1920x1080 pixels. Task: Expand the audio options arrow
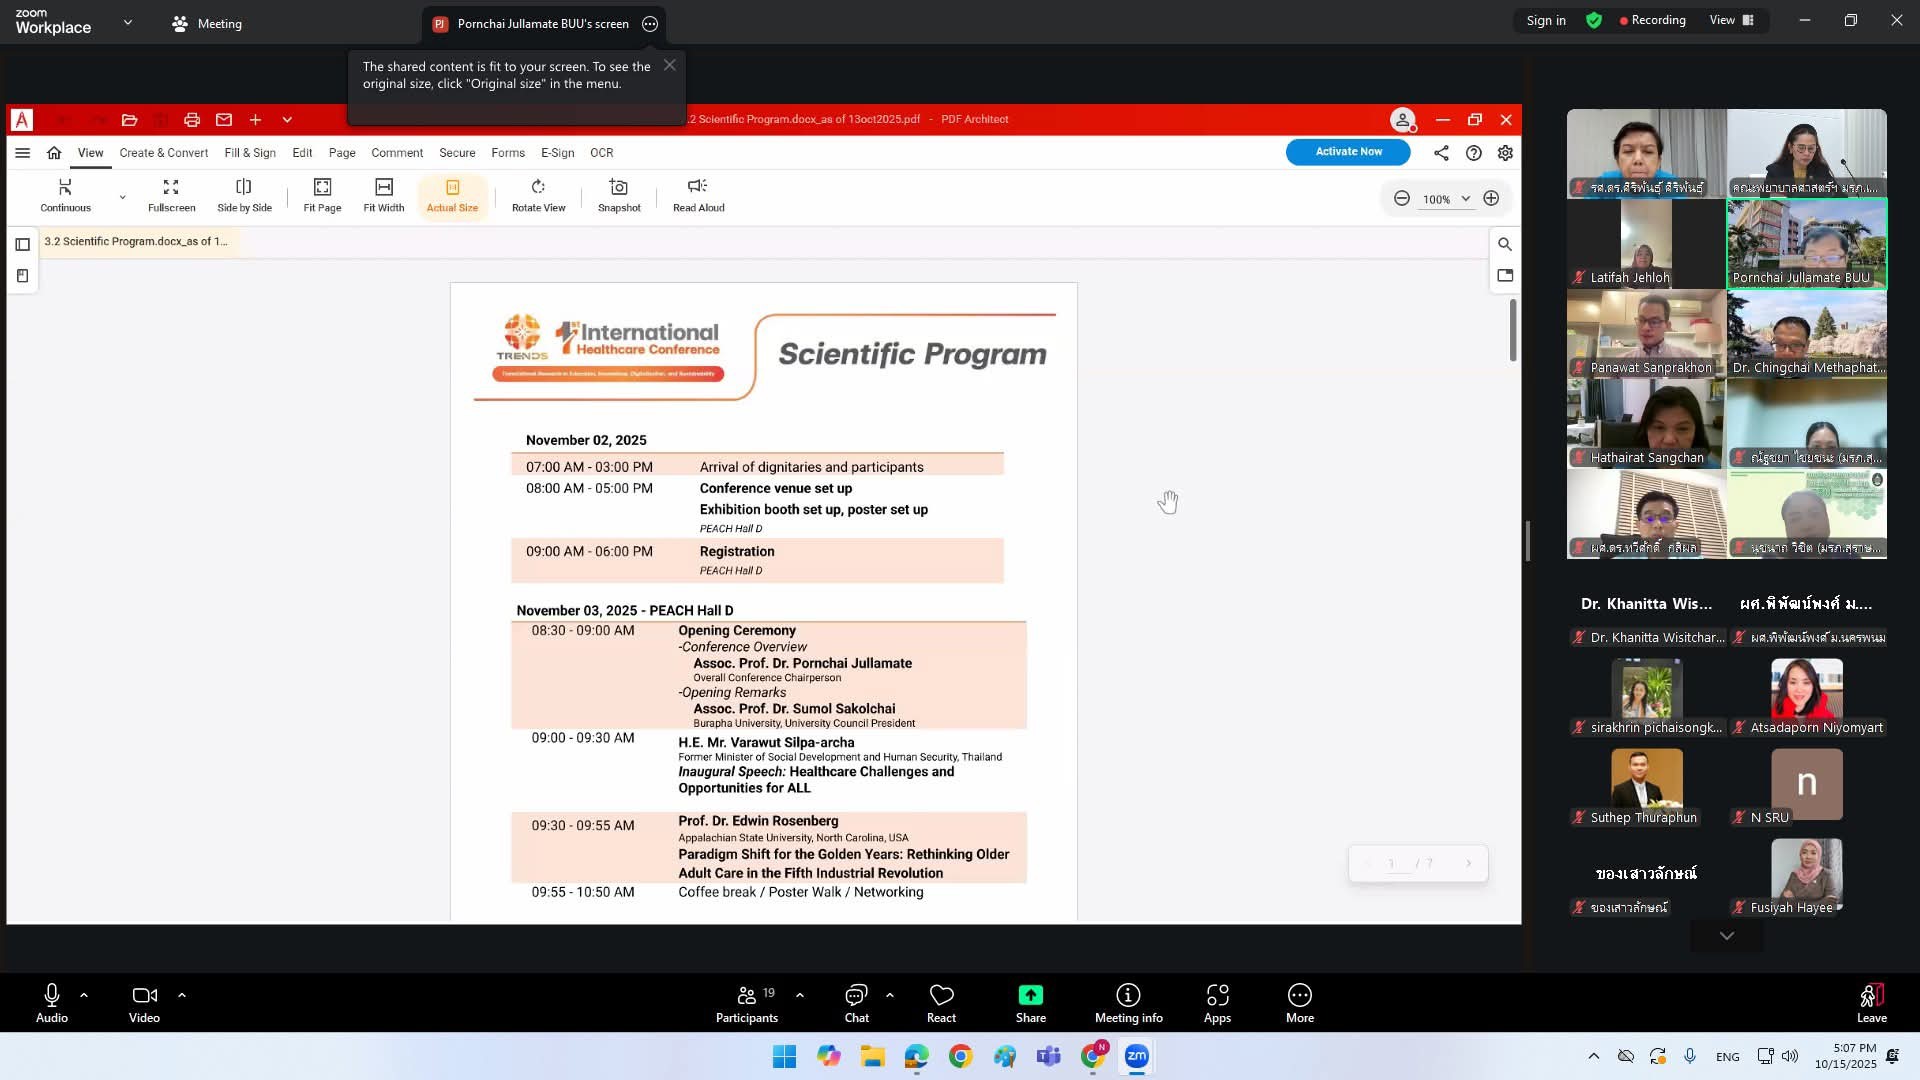[x=84, y=995]
